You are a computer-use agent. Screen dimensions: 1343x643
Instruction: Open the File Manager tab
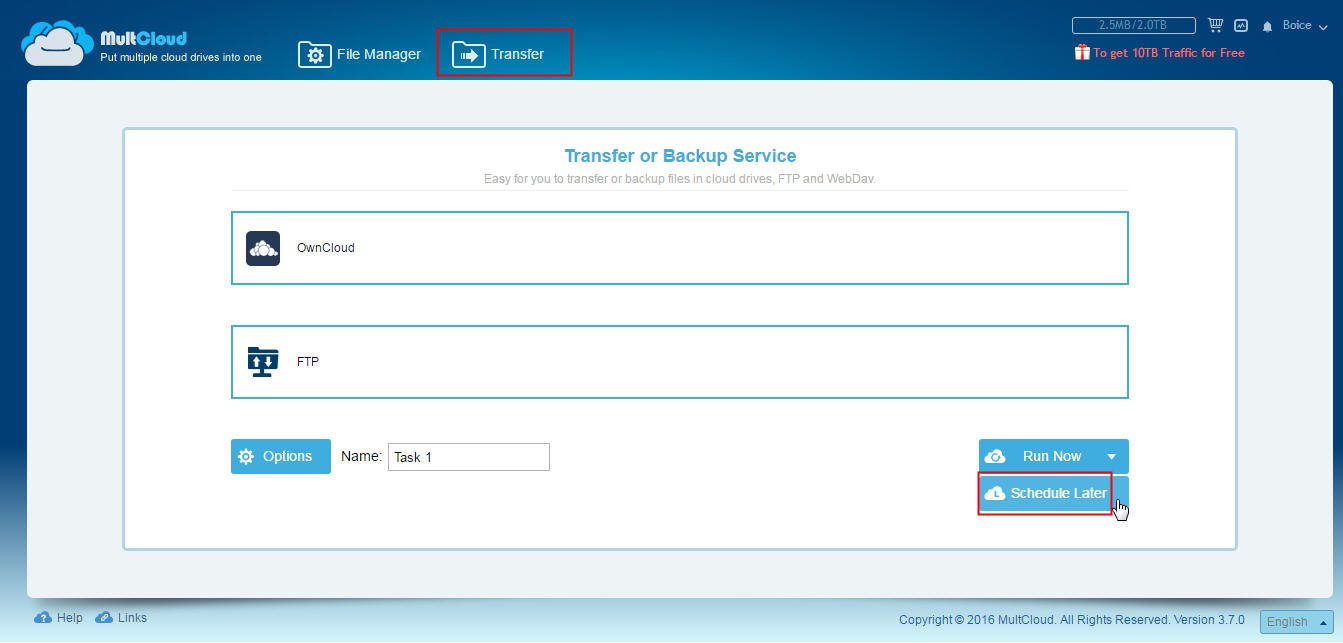point(359,54)
